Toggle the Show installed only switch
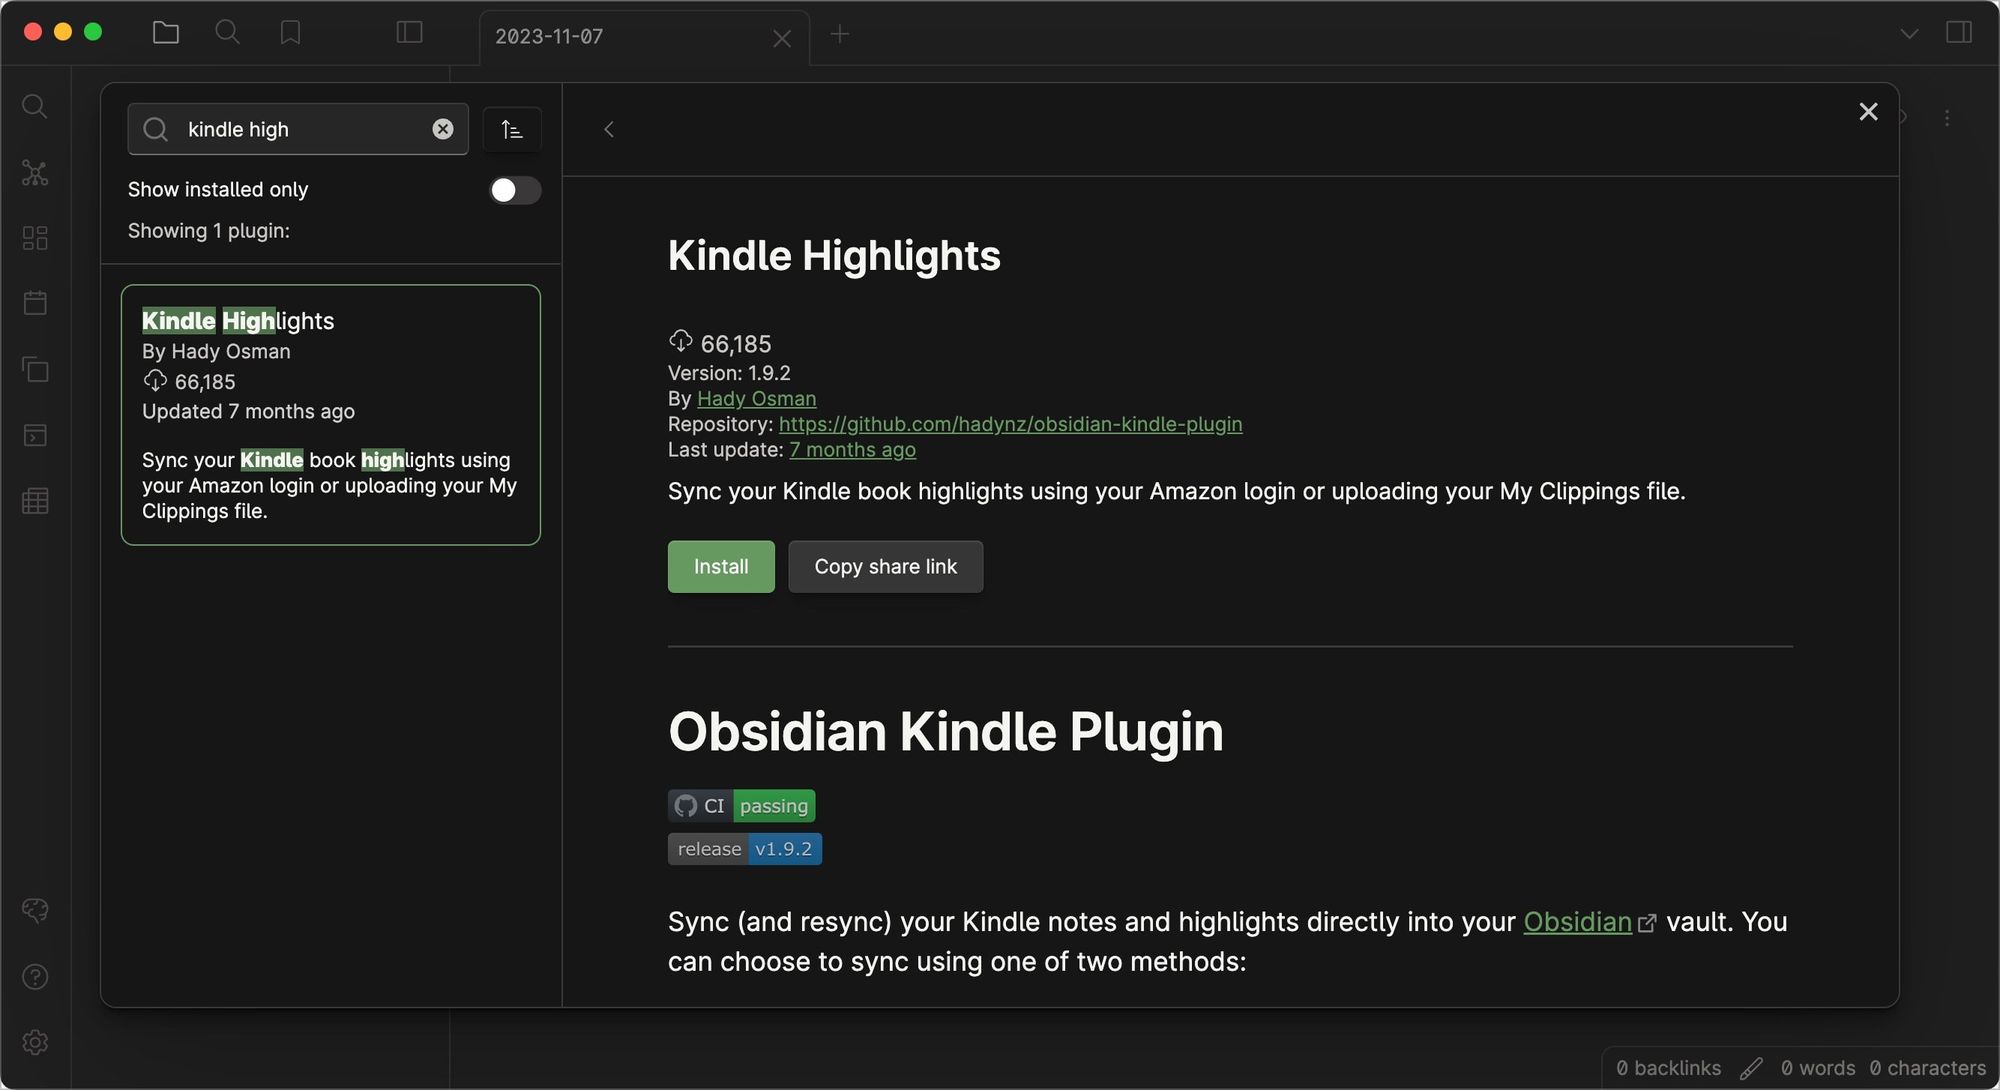This screenshot has width=2000, height=1090. point(514,191)
